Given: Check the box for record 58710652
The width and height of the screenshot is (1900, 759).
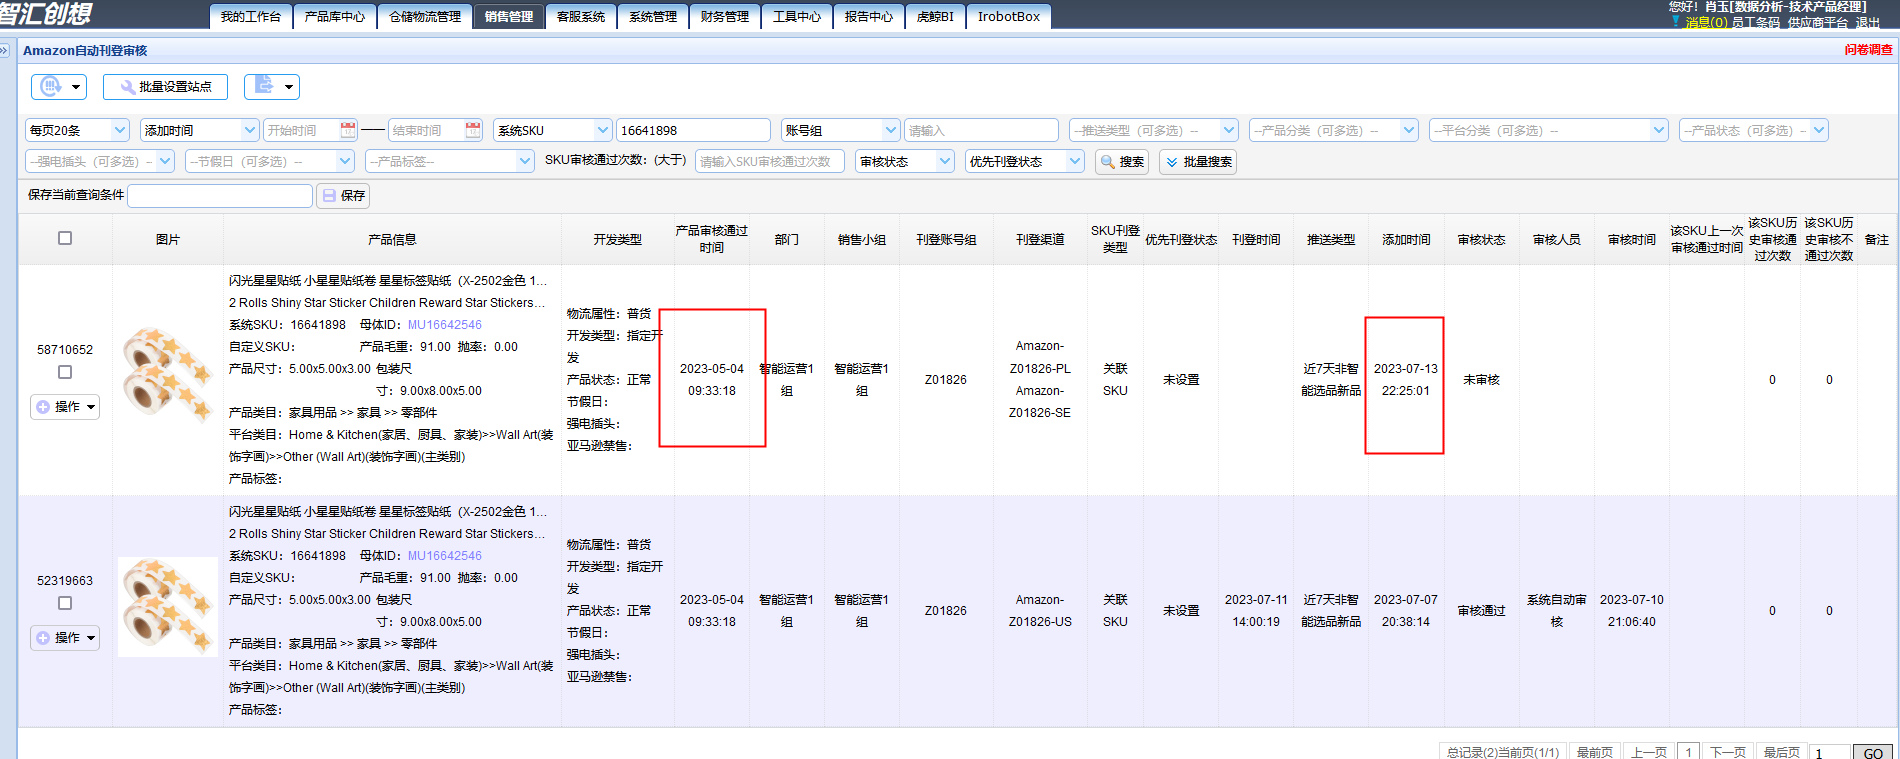Looking at the screenshot, I should point(65,372).
